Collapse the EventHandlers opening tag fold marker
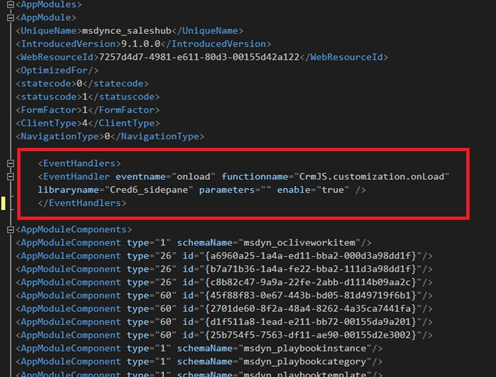 10,163
